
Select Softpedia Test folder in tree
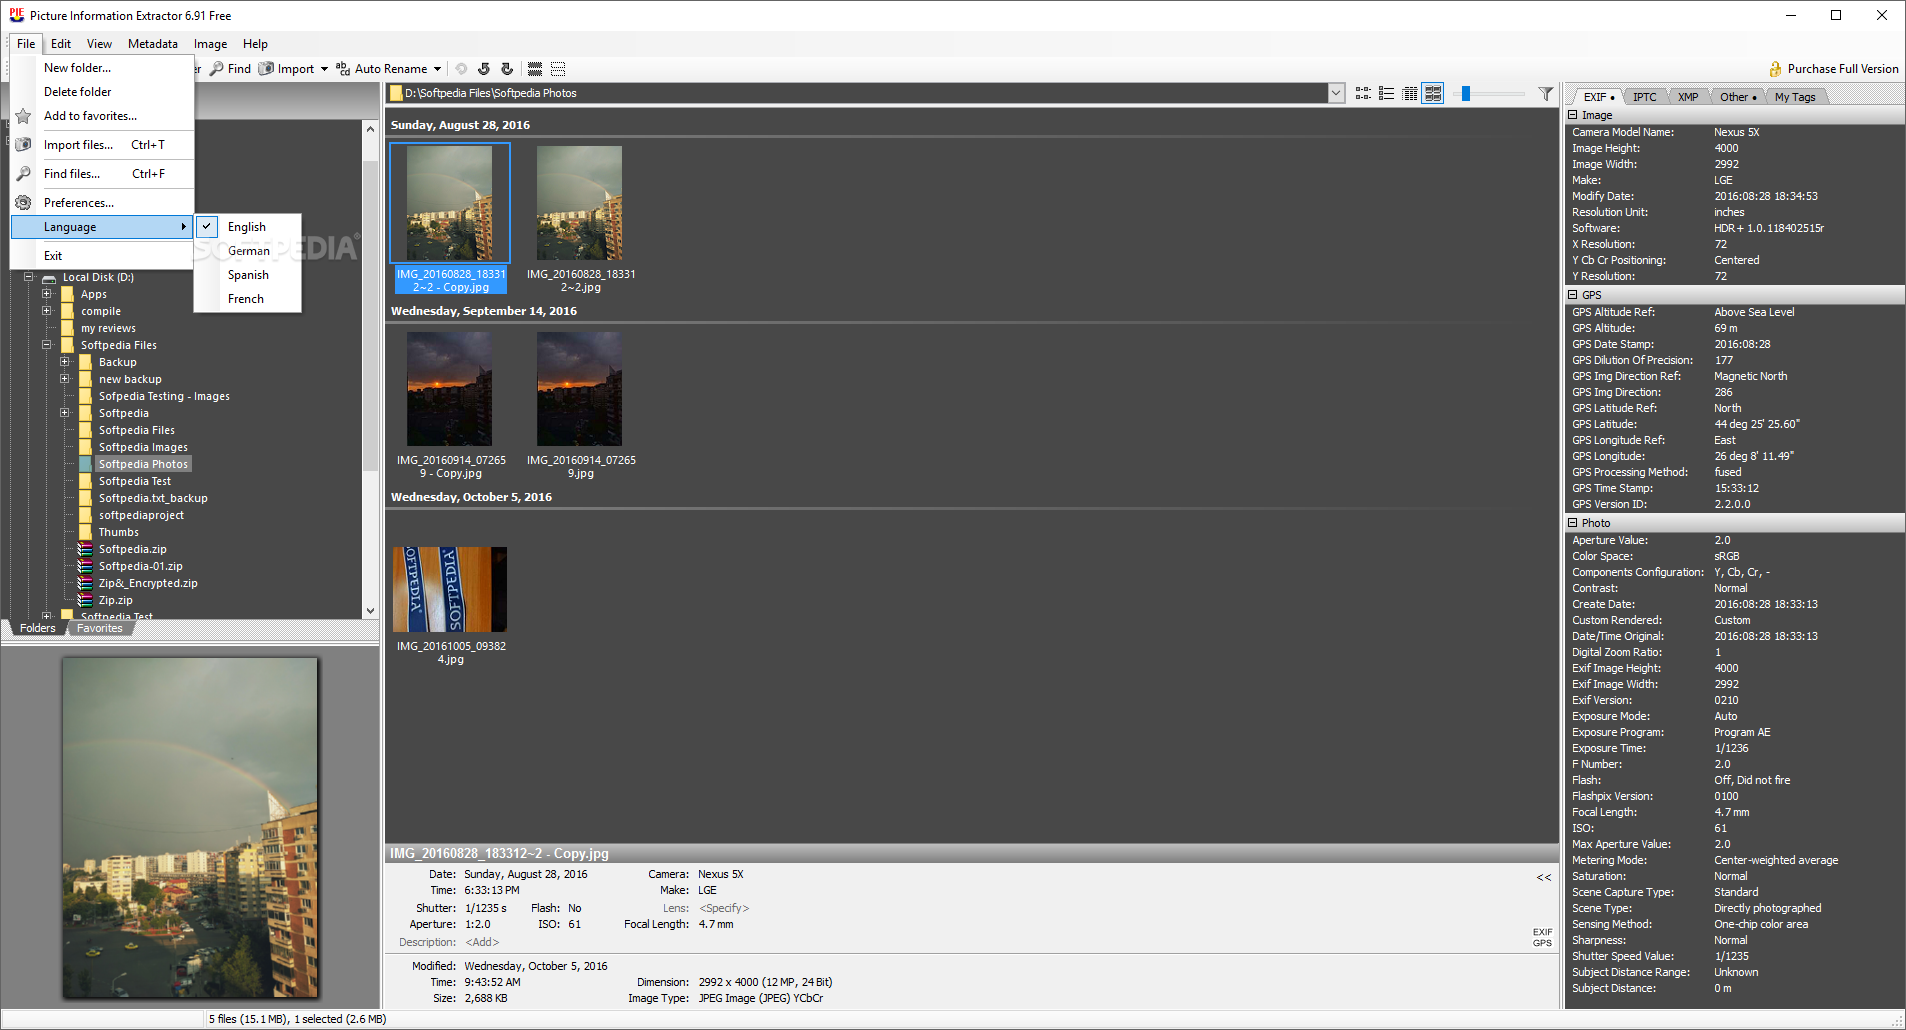pos(135,481)
